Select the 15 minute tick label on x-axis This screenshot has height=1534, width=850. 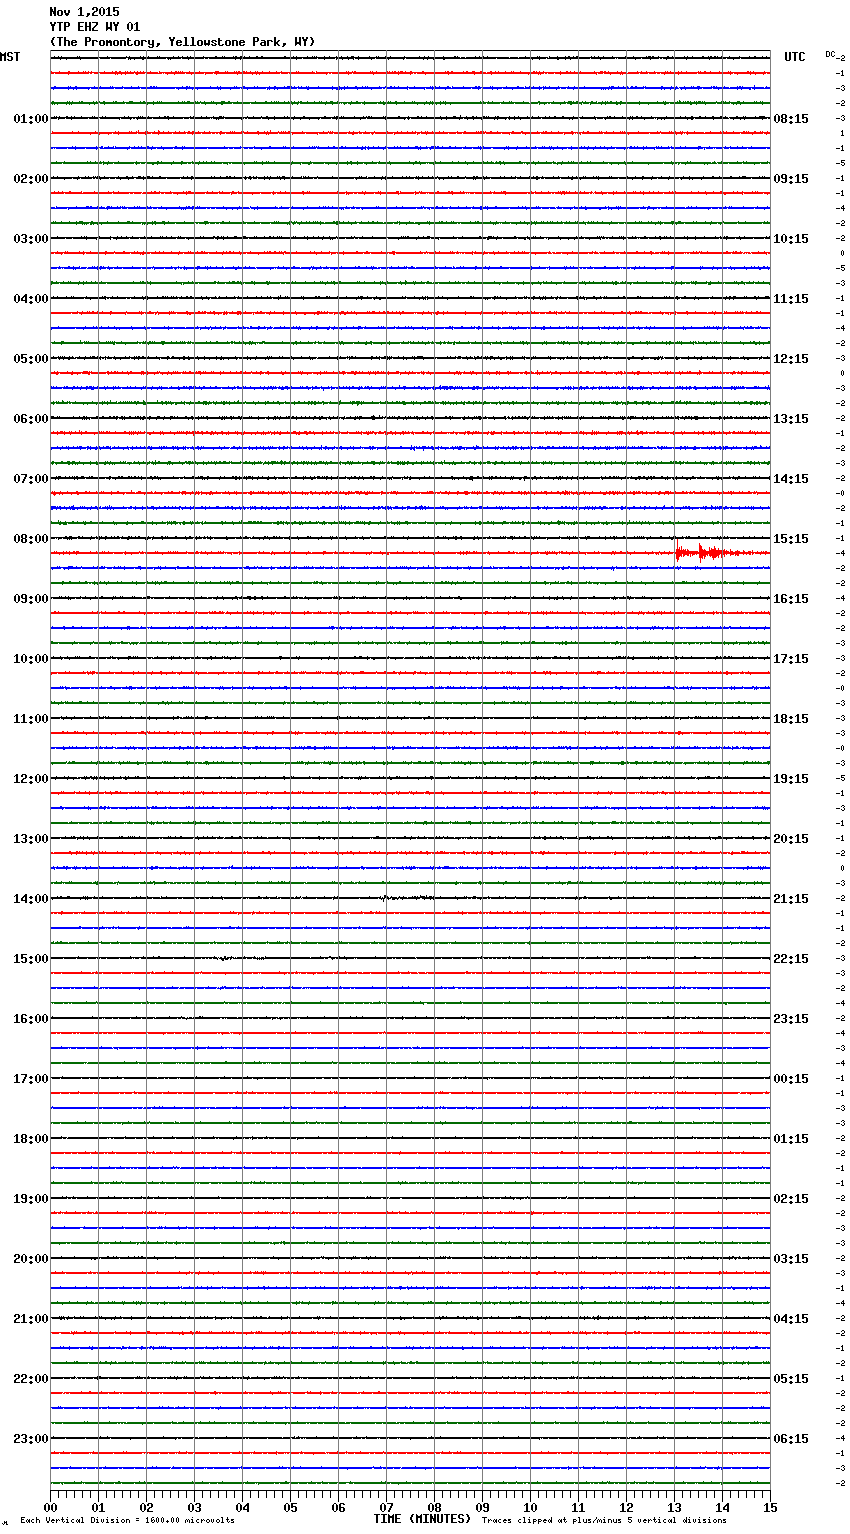[x=770, y=1507]
